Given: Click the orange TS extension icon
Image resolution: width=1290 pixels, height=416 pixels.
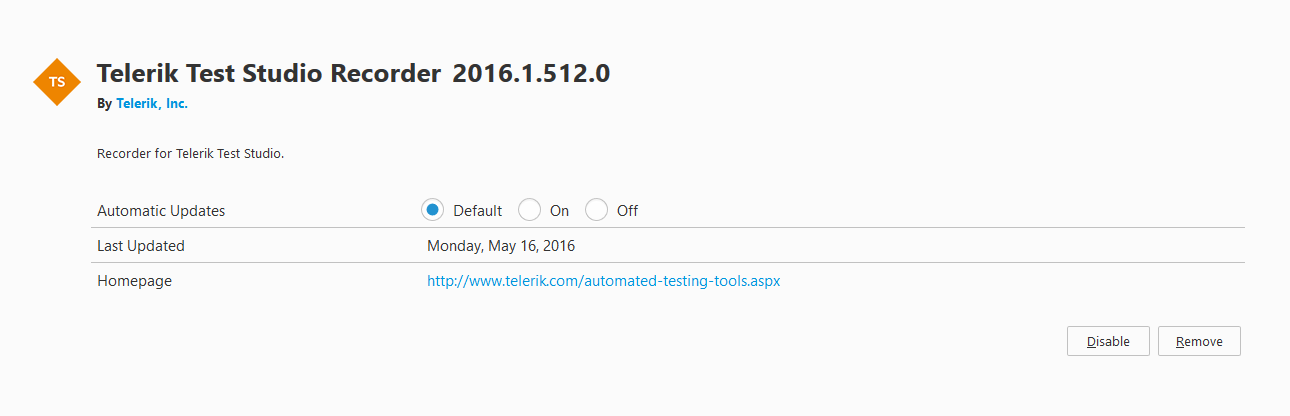Looking at the screenshot, I should pos(57,82).
